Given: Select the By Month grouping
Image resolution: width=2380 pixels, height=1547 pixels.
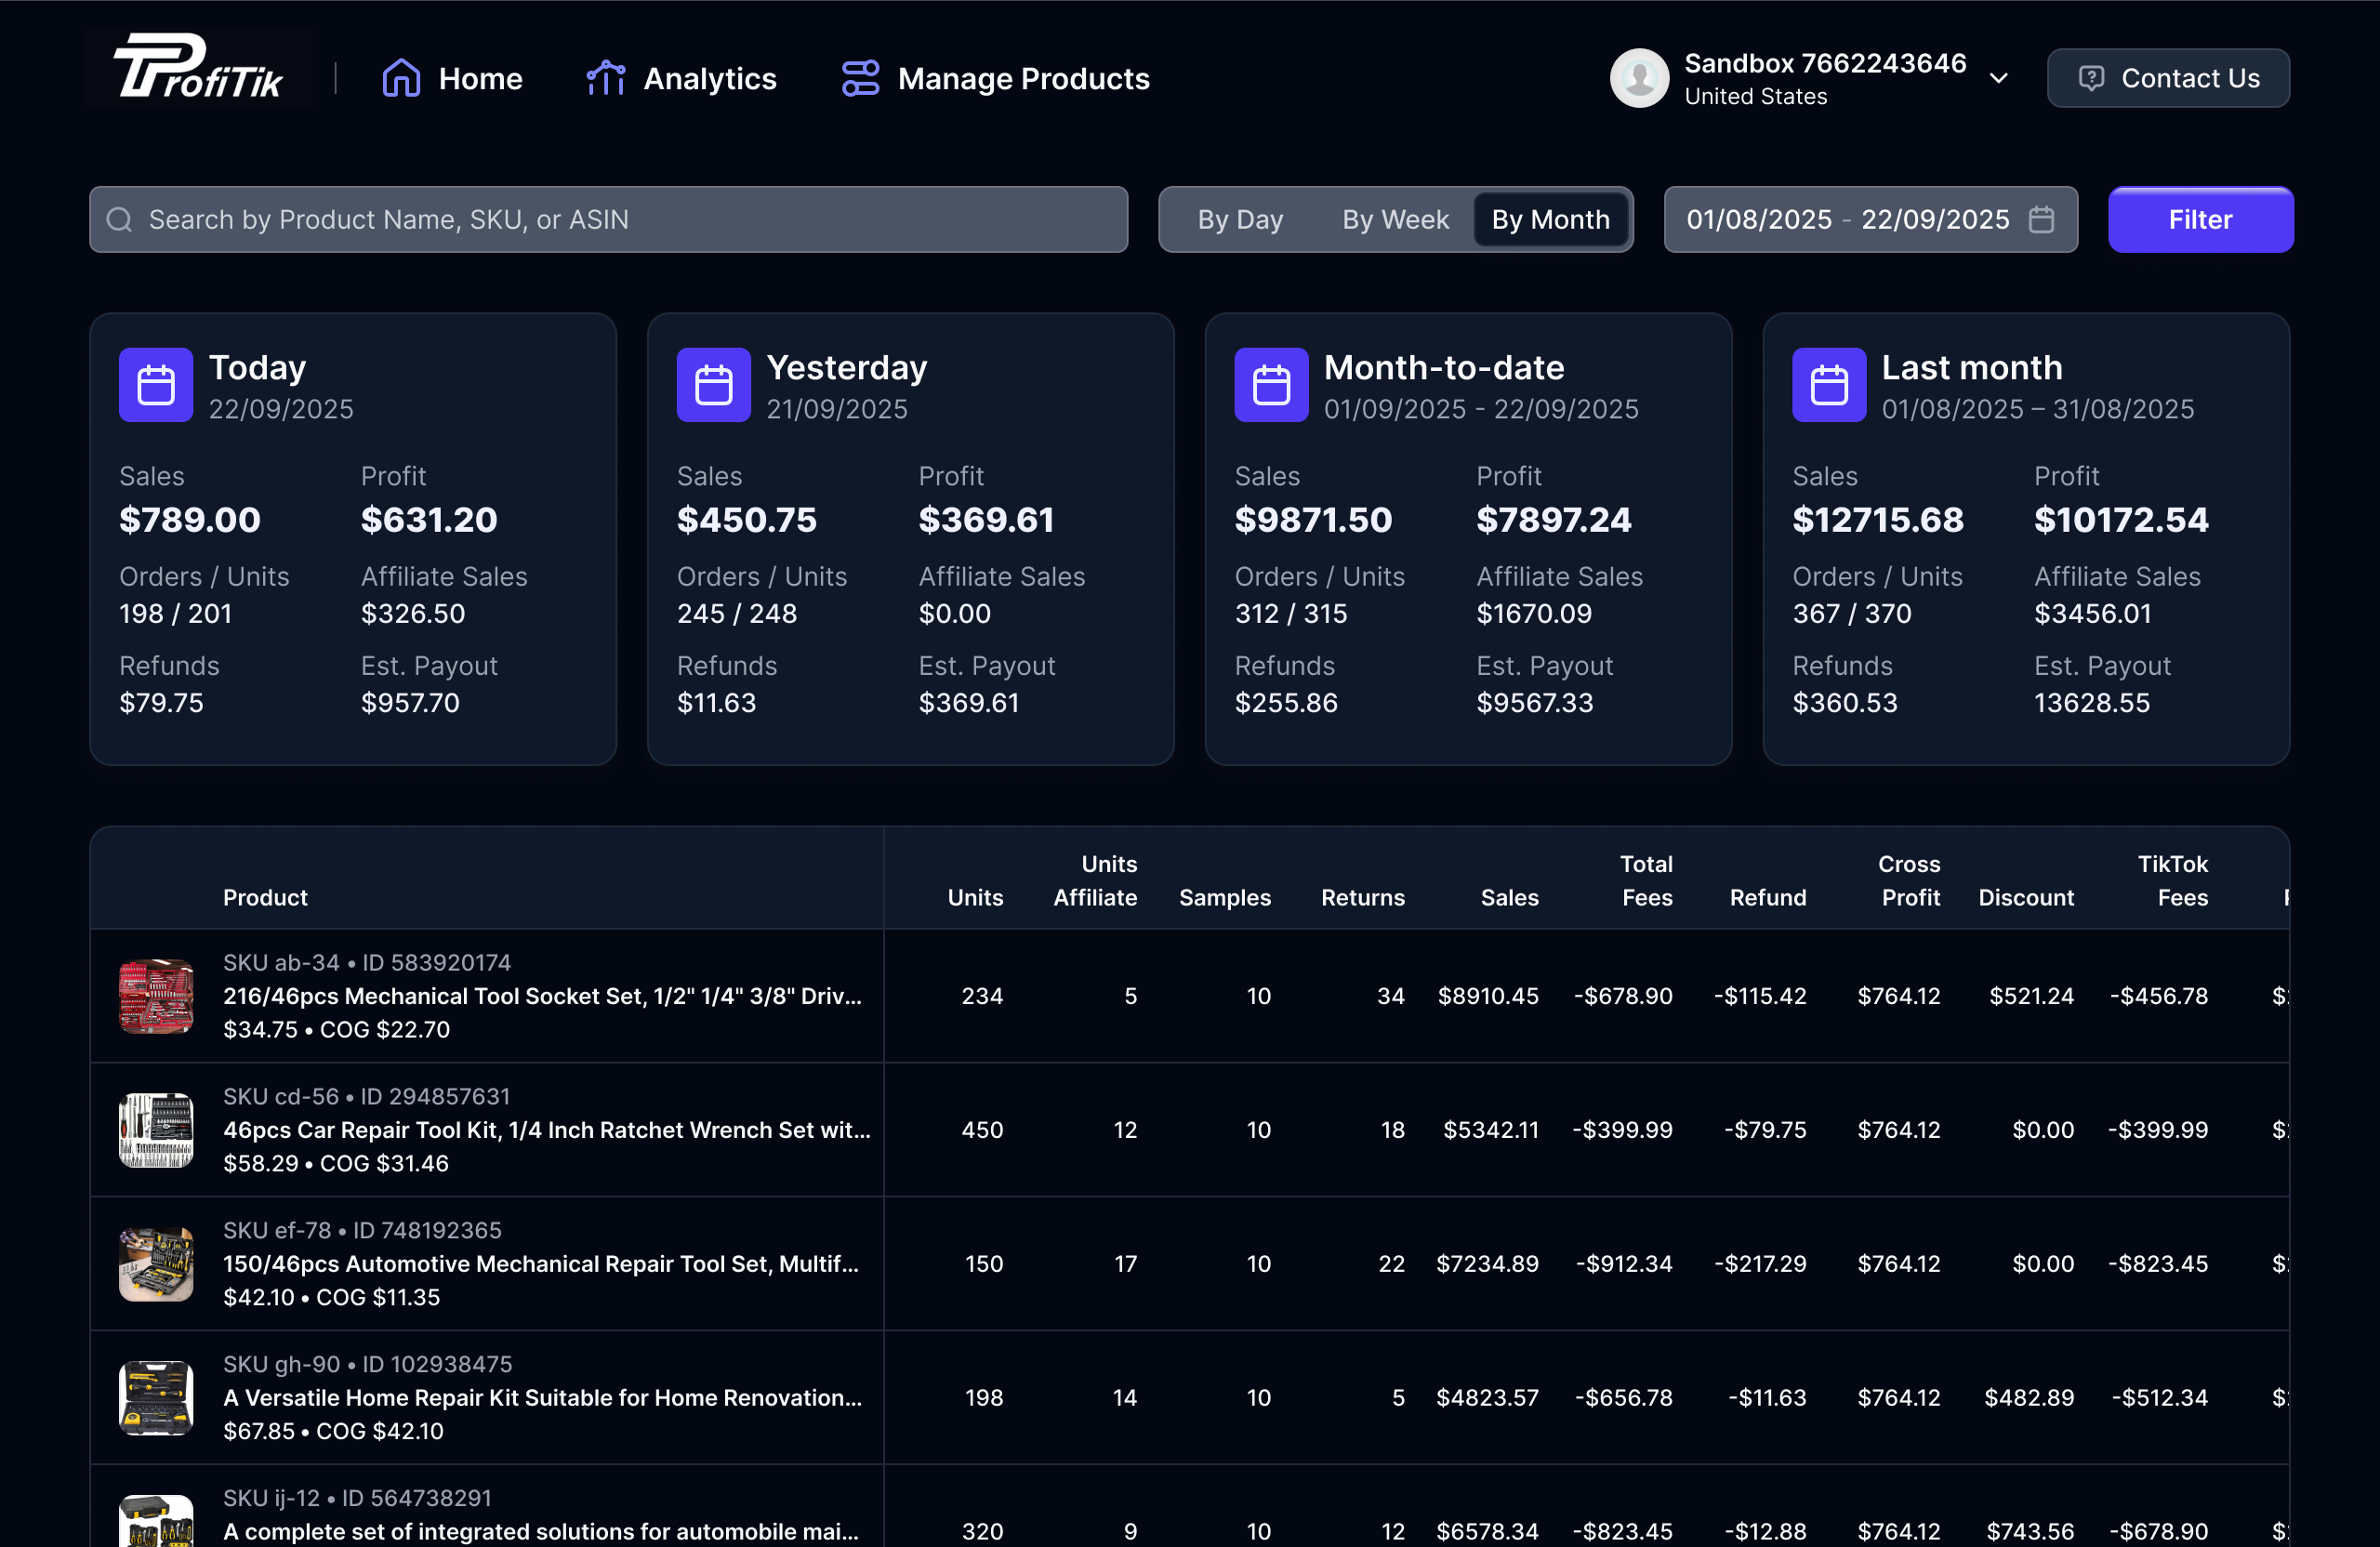Looking at the screenshot, I should coord(1550,219).
